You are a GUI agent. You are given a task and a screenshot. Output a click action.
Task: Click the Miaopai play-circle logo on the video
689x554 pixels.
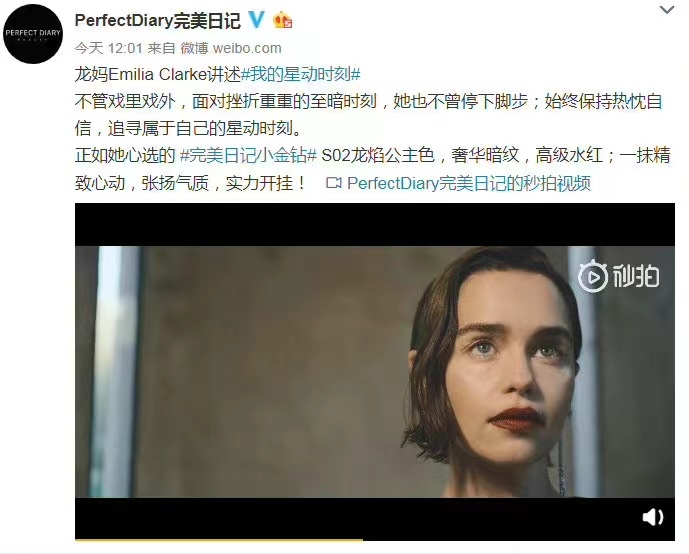pos(592,276)
